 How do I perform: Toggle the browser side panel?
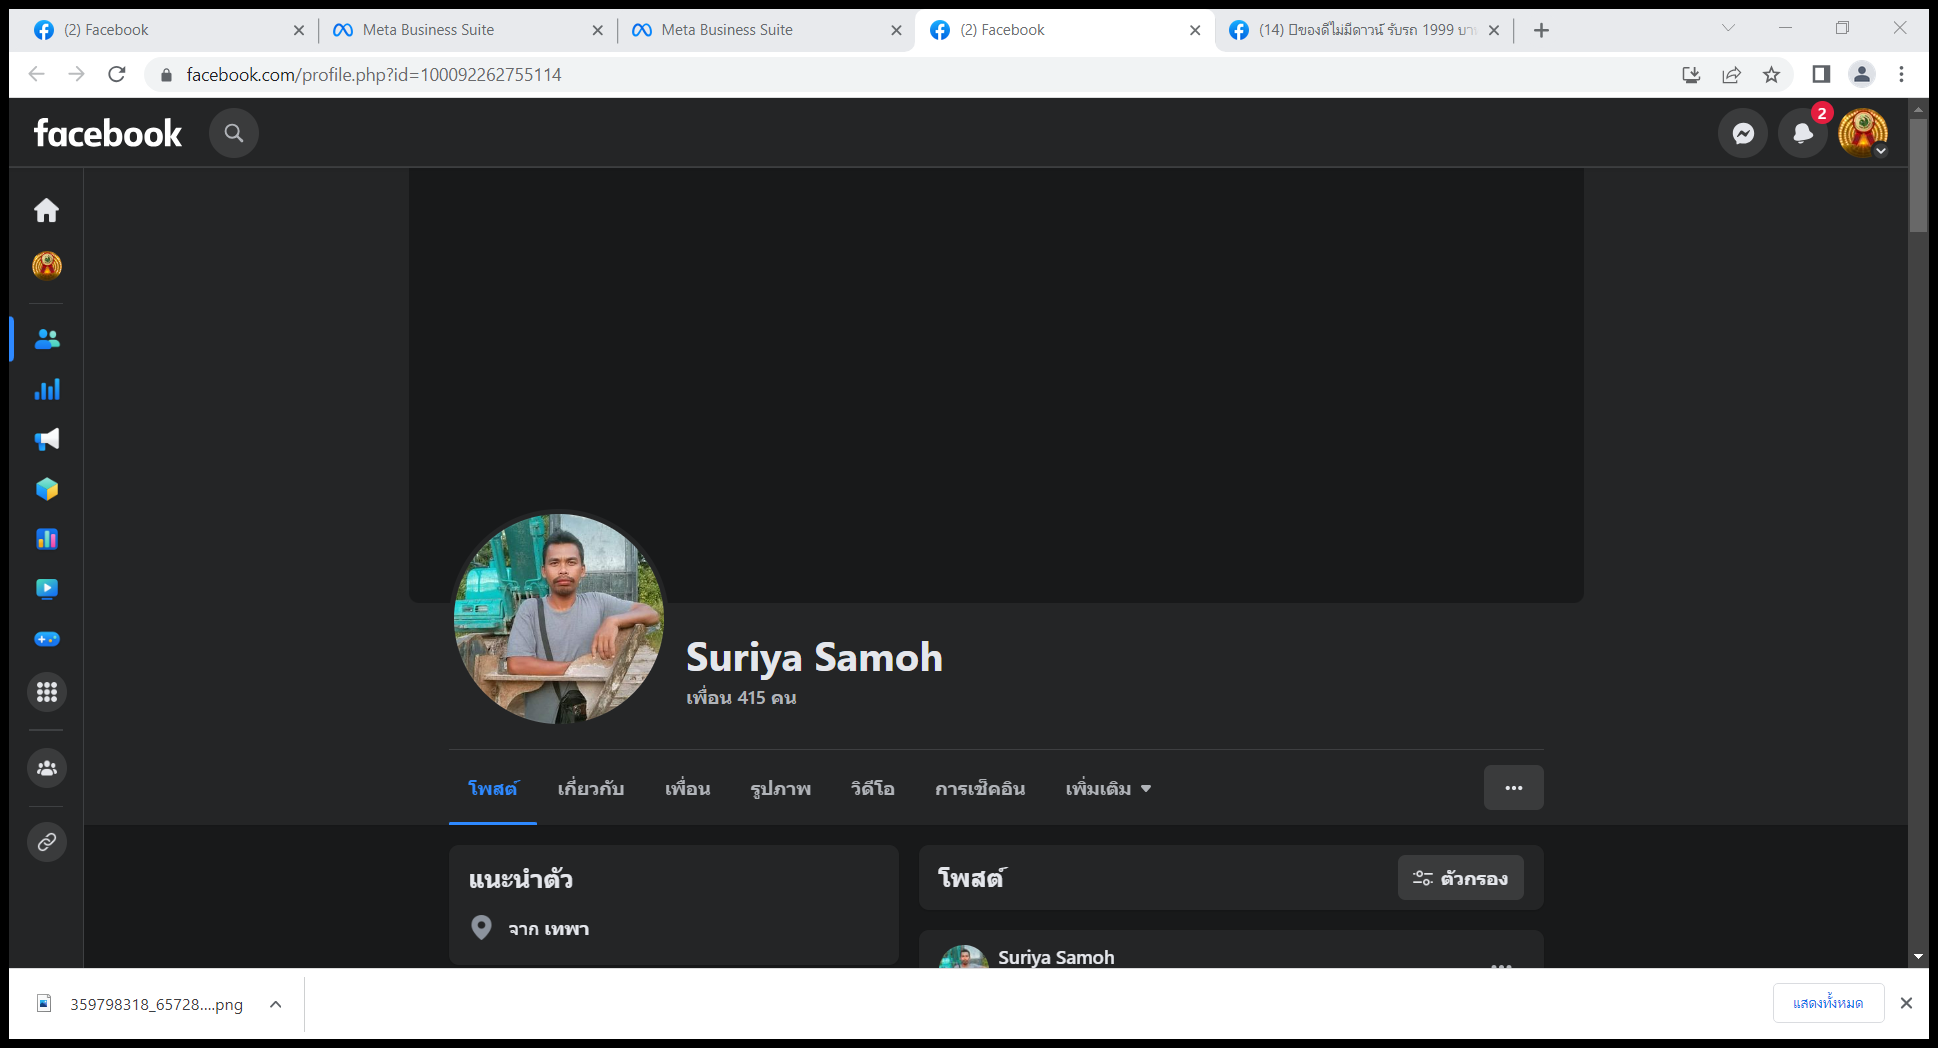[1821, 75]
